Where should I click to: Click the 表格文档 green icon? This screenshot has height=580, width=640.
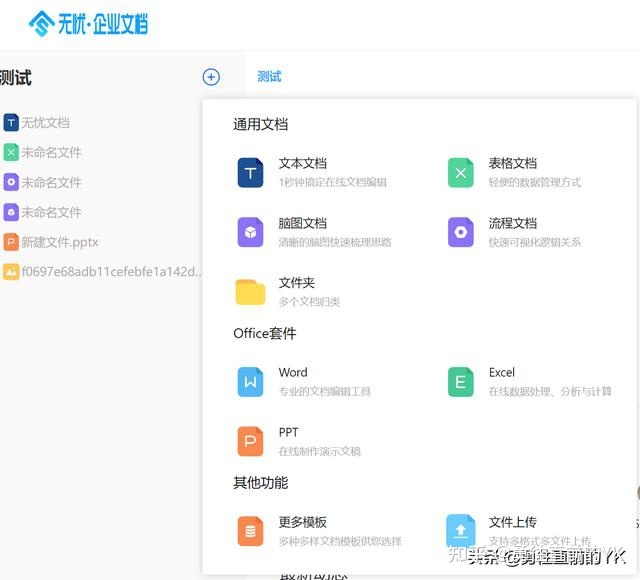(x=460, y=173)
